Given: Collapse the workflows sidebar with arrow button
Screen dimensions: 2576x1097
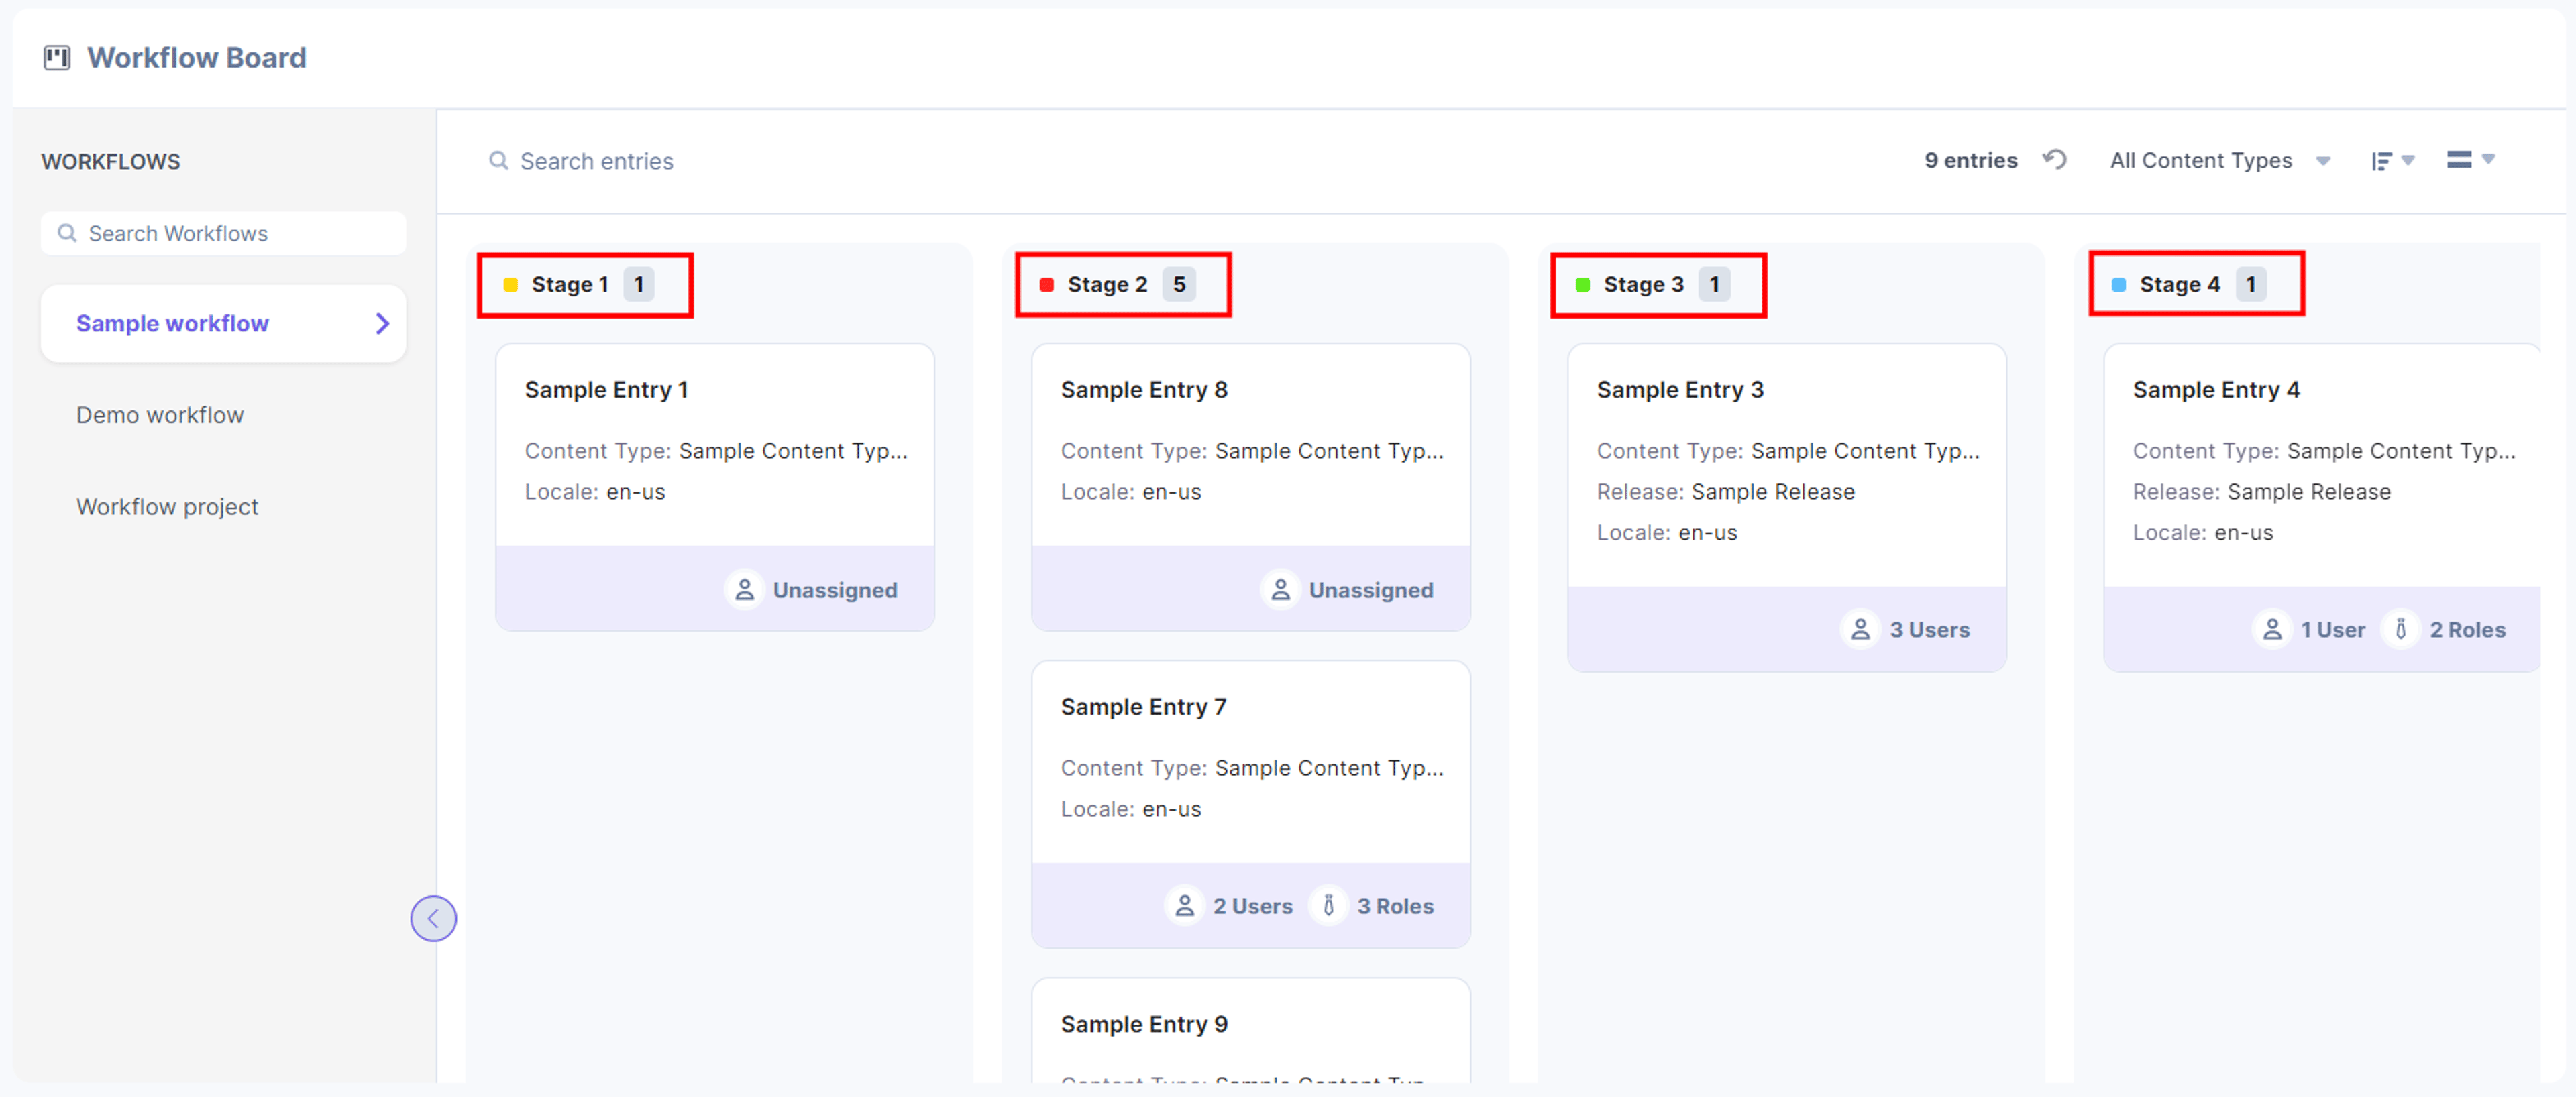Looking at the screenshot, I should pos(433,918).
